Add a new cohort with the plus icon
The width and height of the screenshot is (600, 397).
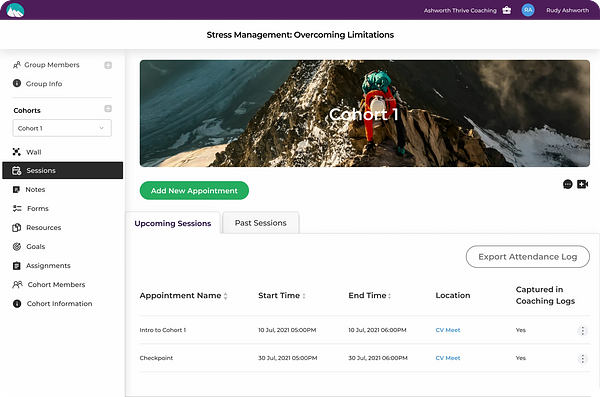(108, 109)
